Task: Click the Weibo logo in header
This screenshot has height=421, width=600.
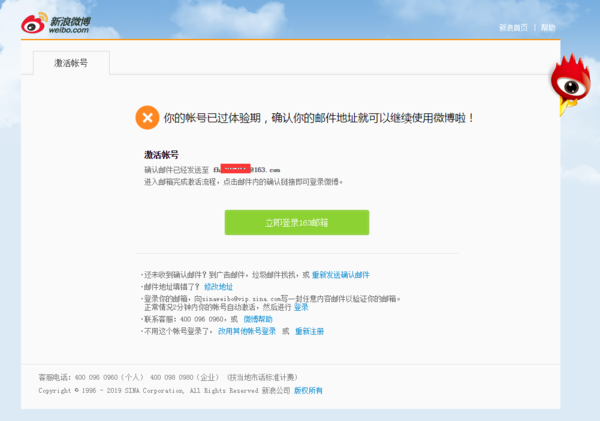Action: (56, 24)
